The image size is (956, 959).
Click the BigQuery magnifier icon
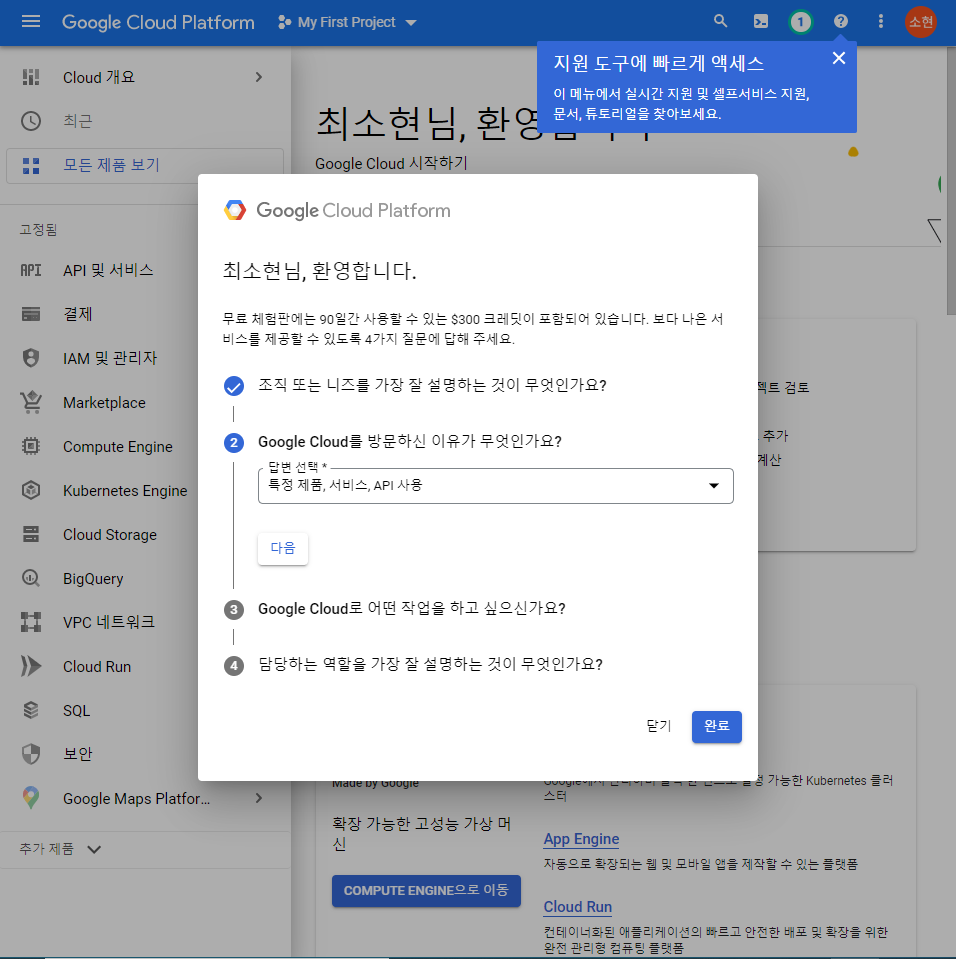pyautogui.click(x=31, y=578)
